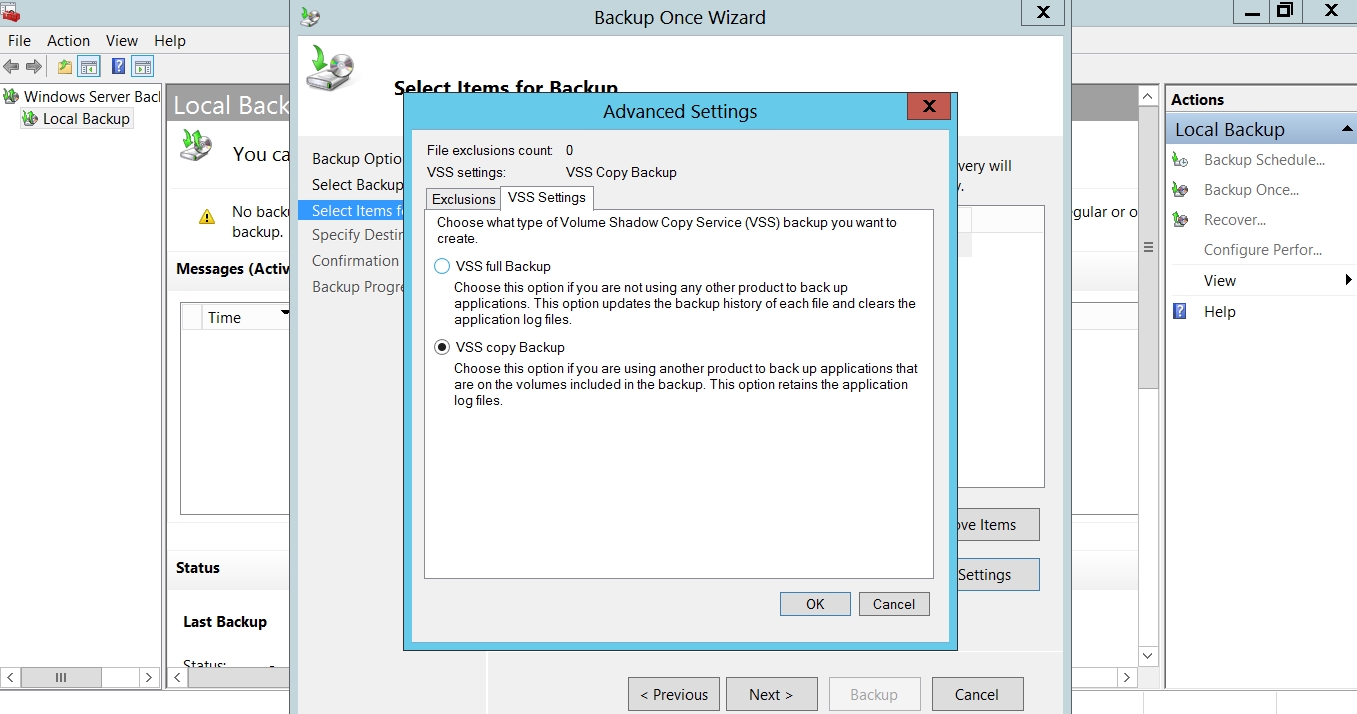Click the left pane horizontal scrollbar thumb
1357x714 pixels.
click(x=61, y=678)
